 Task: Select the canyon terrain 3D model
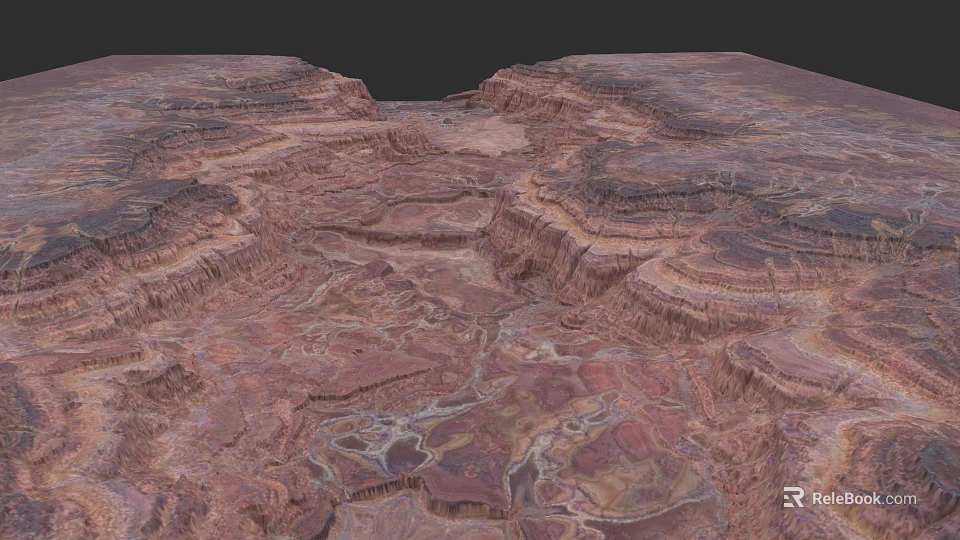click(480, 296)
